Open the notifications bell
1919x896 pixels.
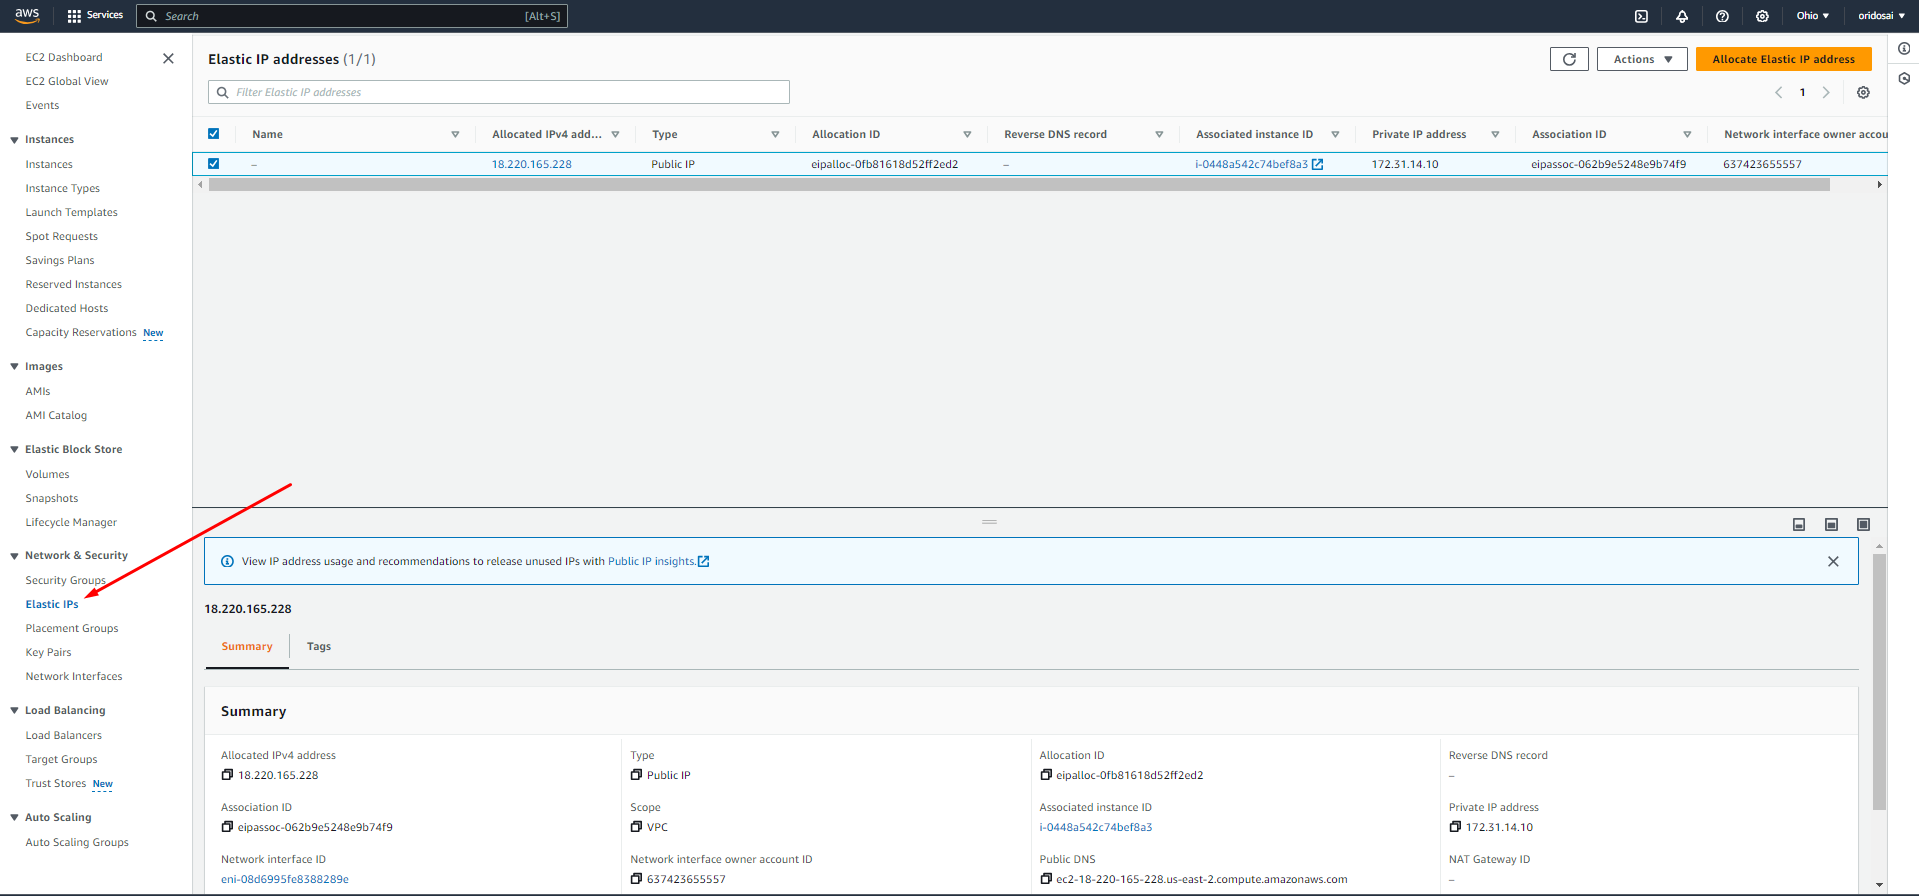1682,16
